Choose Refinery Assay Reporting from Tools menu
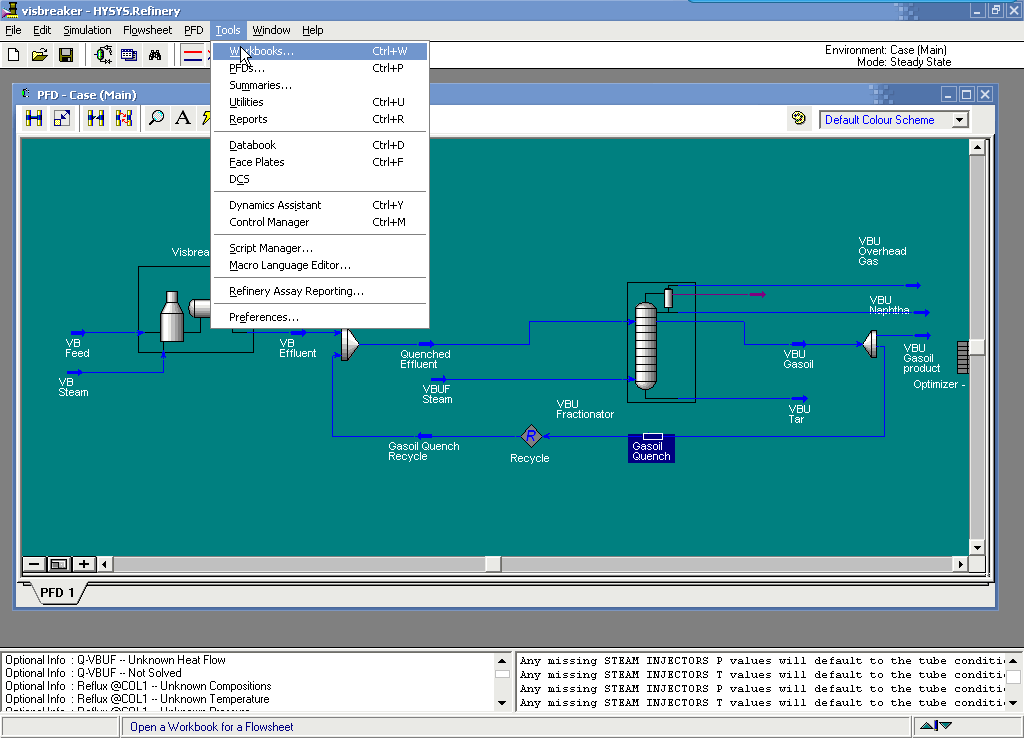The image size is (1024, 738). point(320,291)
